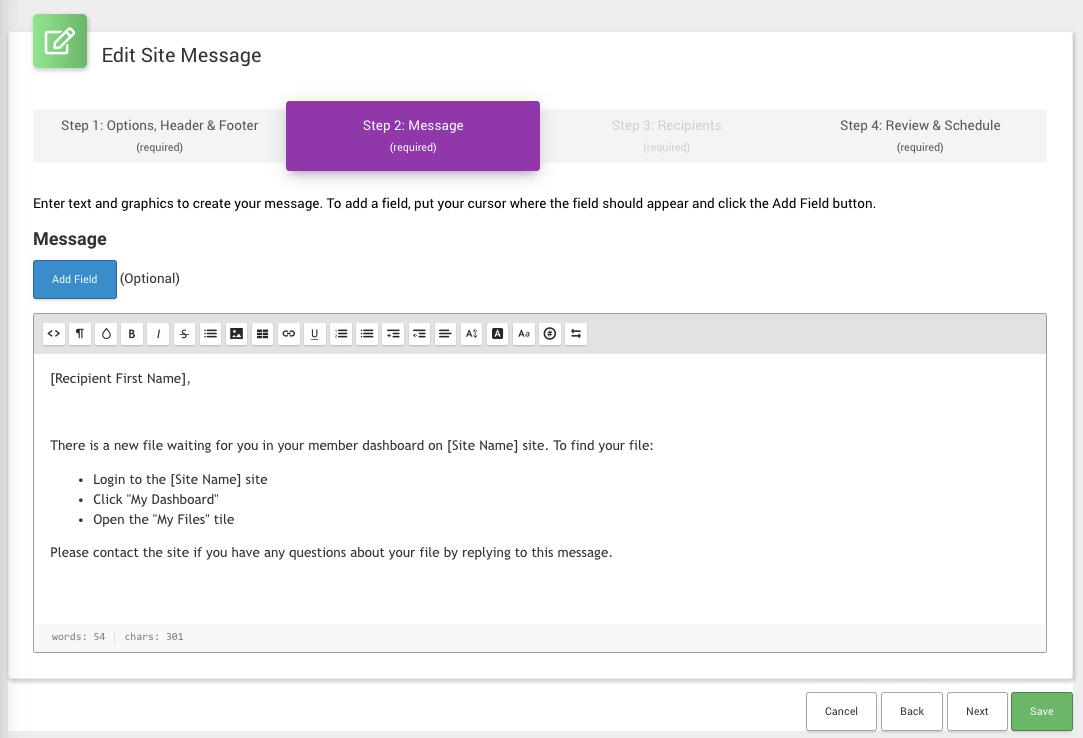Go to Step 1: Options, Header & Footer

point(159,135)
